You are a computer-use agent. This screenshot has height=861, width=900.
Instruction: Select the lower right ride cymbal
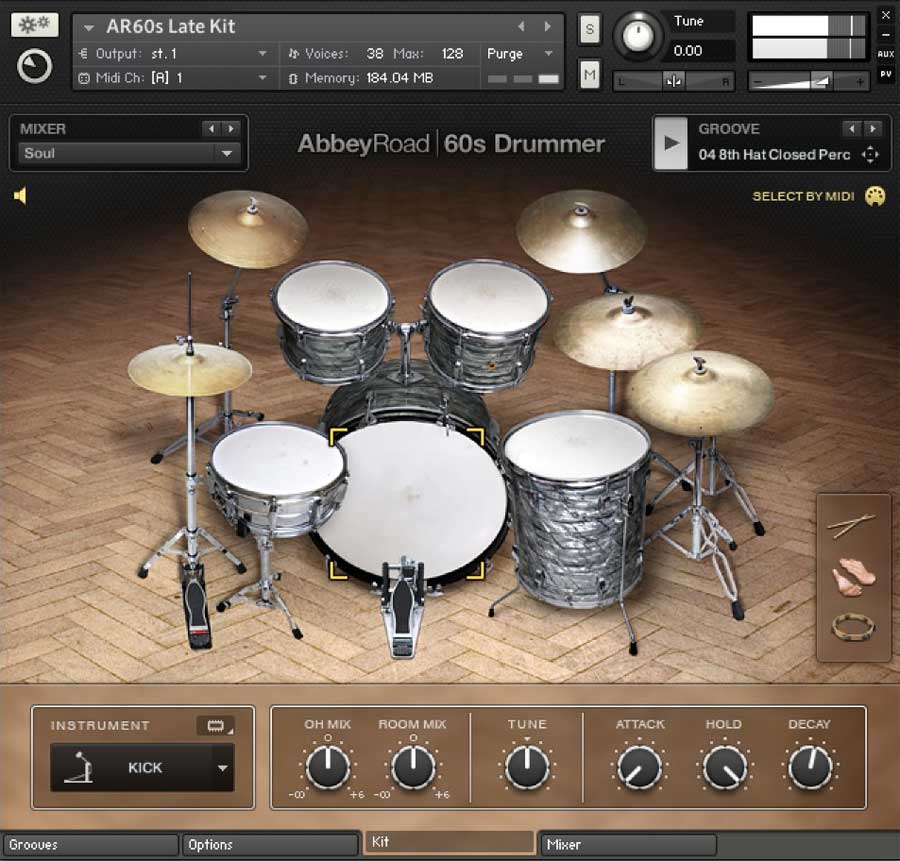coord(699,393)
